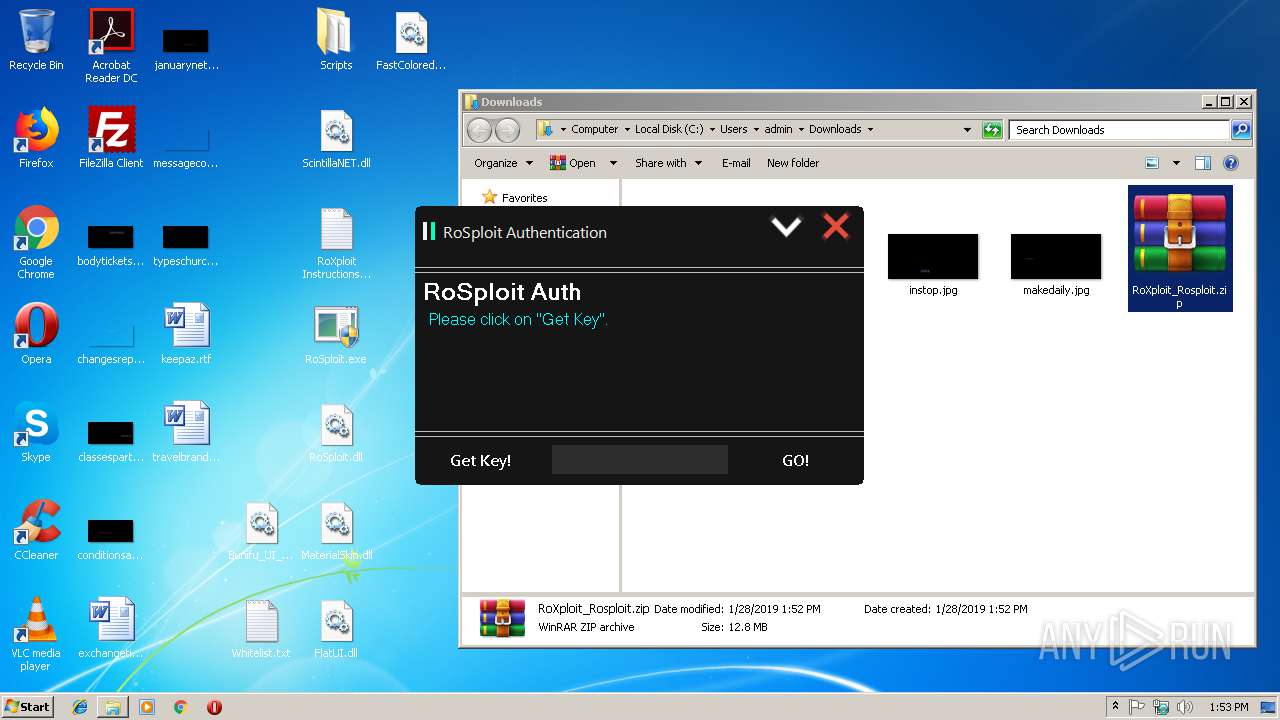Click Forward arrow in Downloads explorer

click(x=508, y=130)
